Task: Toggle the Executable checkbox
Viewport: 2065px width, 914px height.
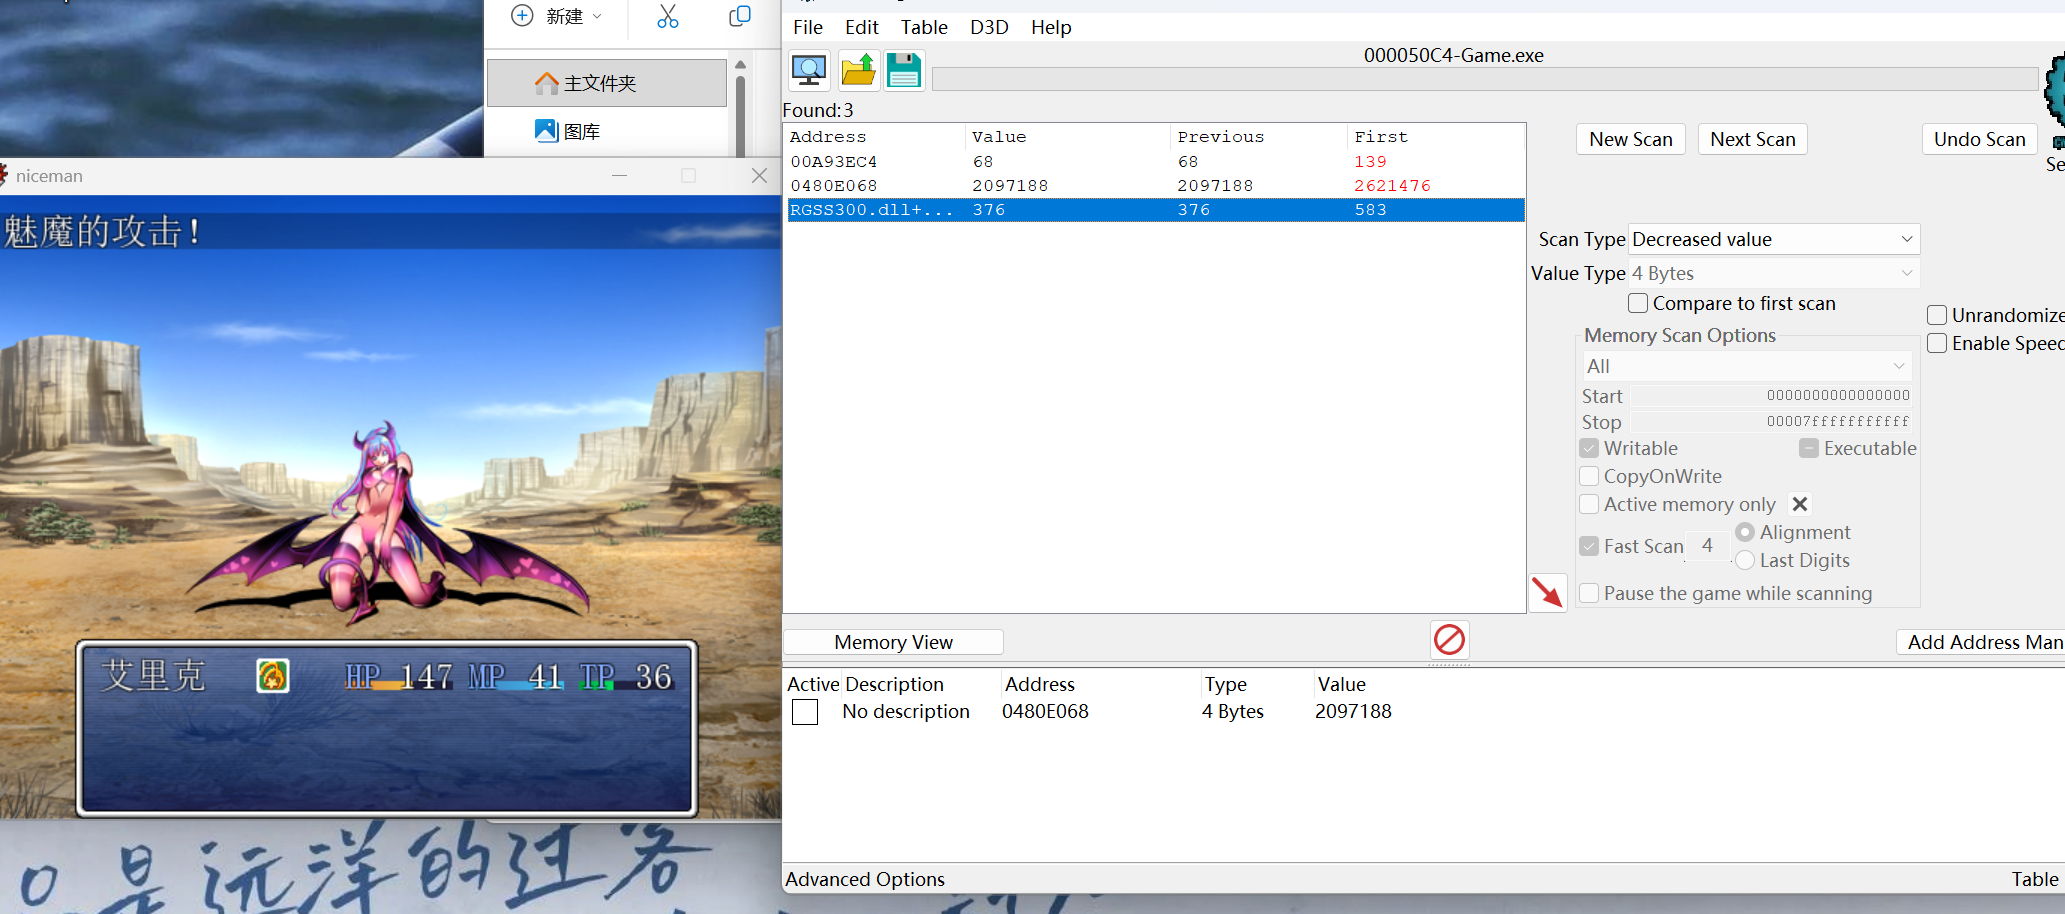Action: [1809, 448]
